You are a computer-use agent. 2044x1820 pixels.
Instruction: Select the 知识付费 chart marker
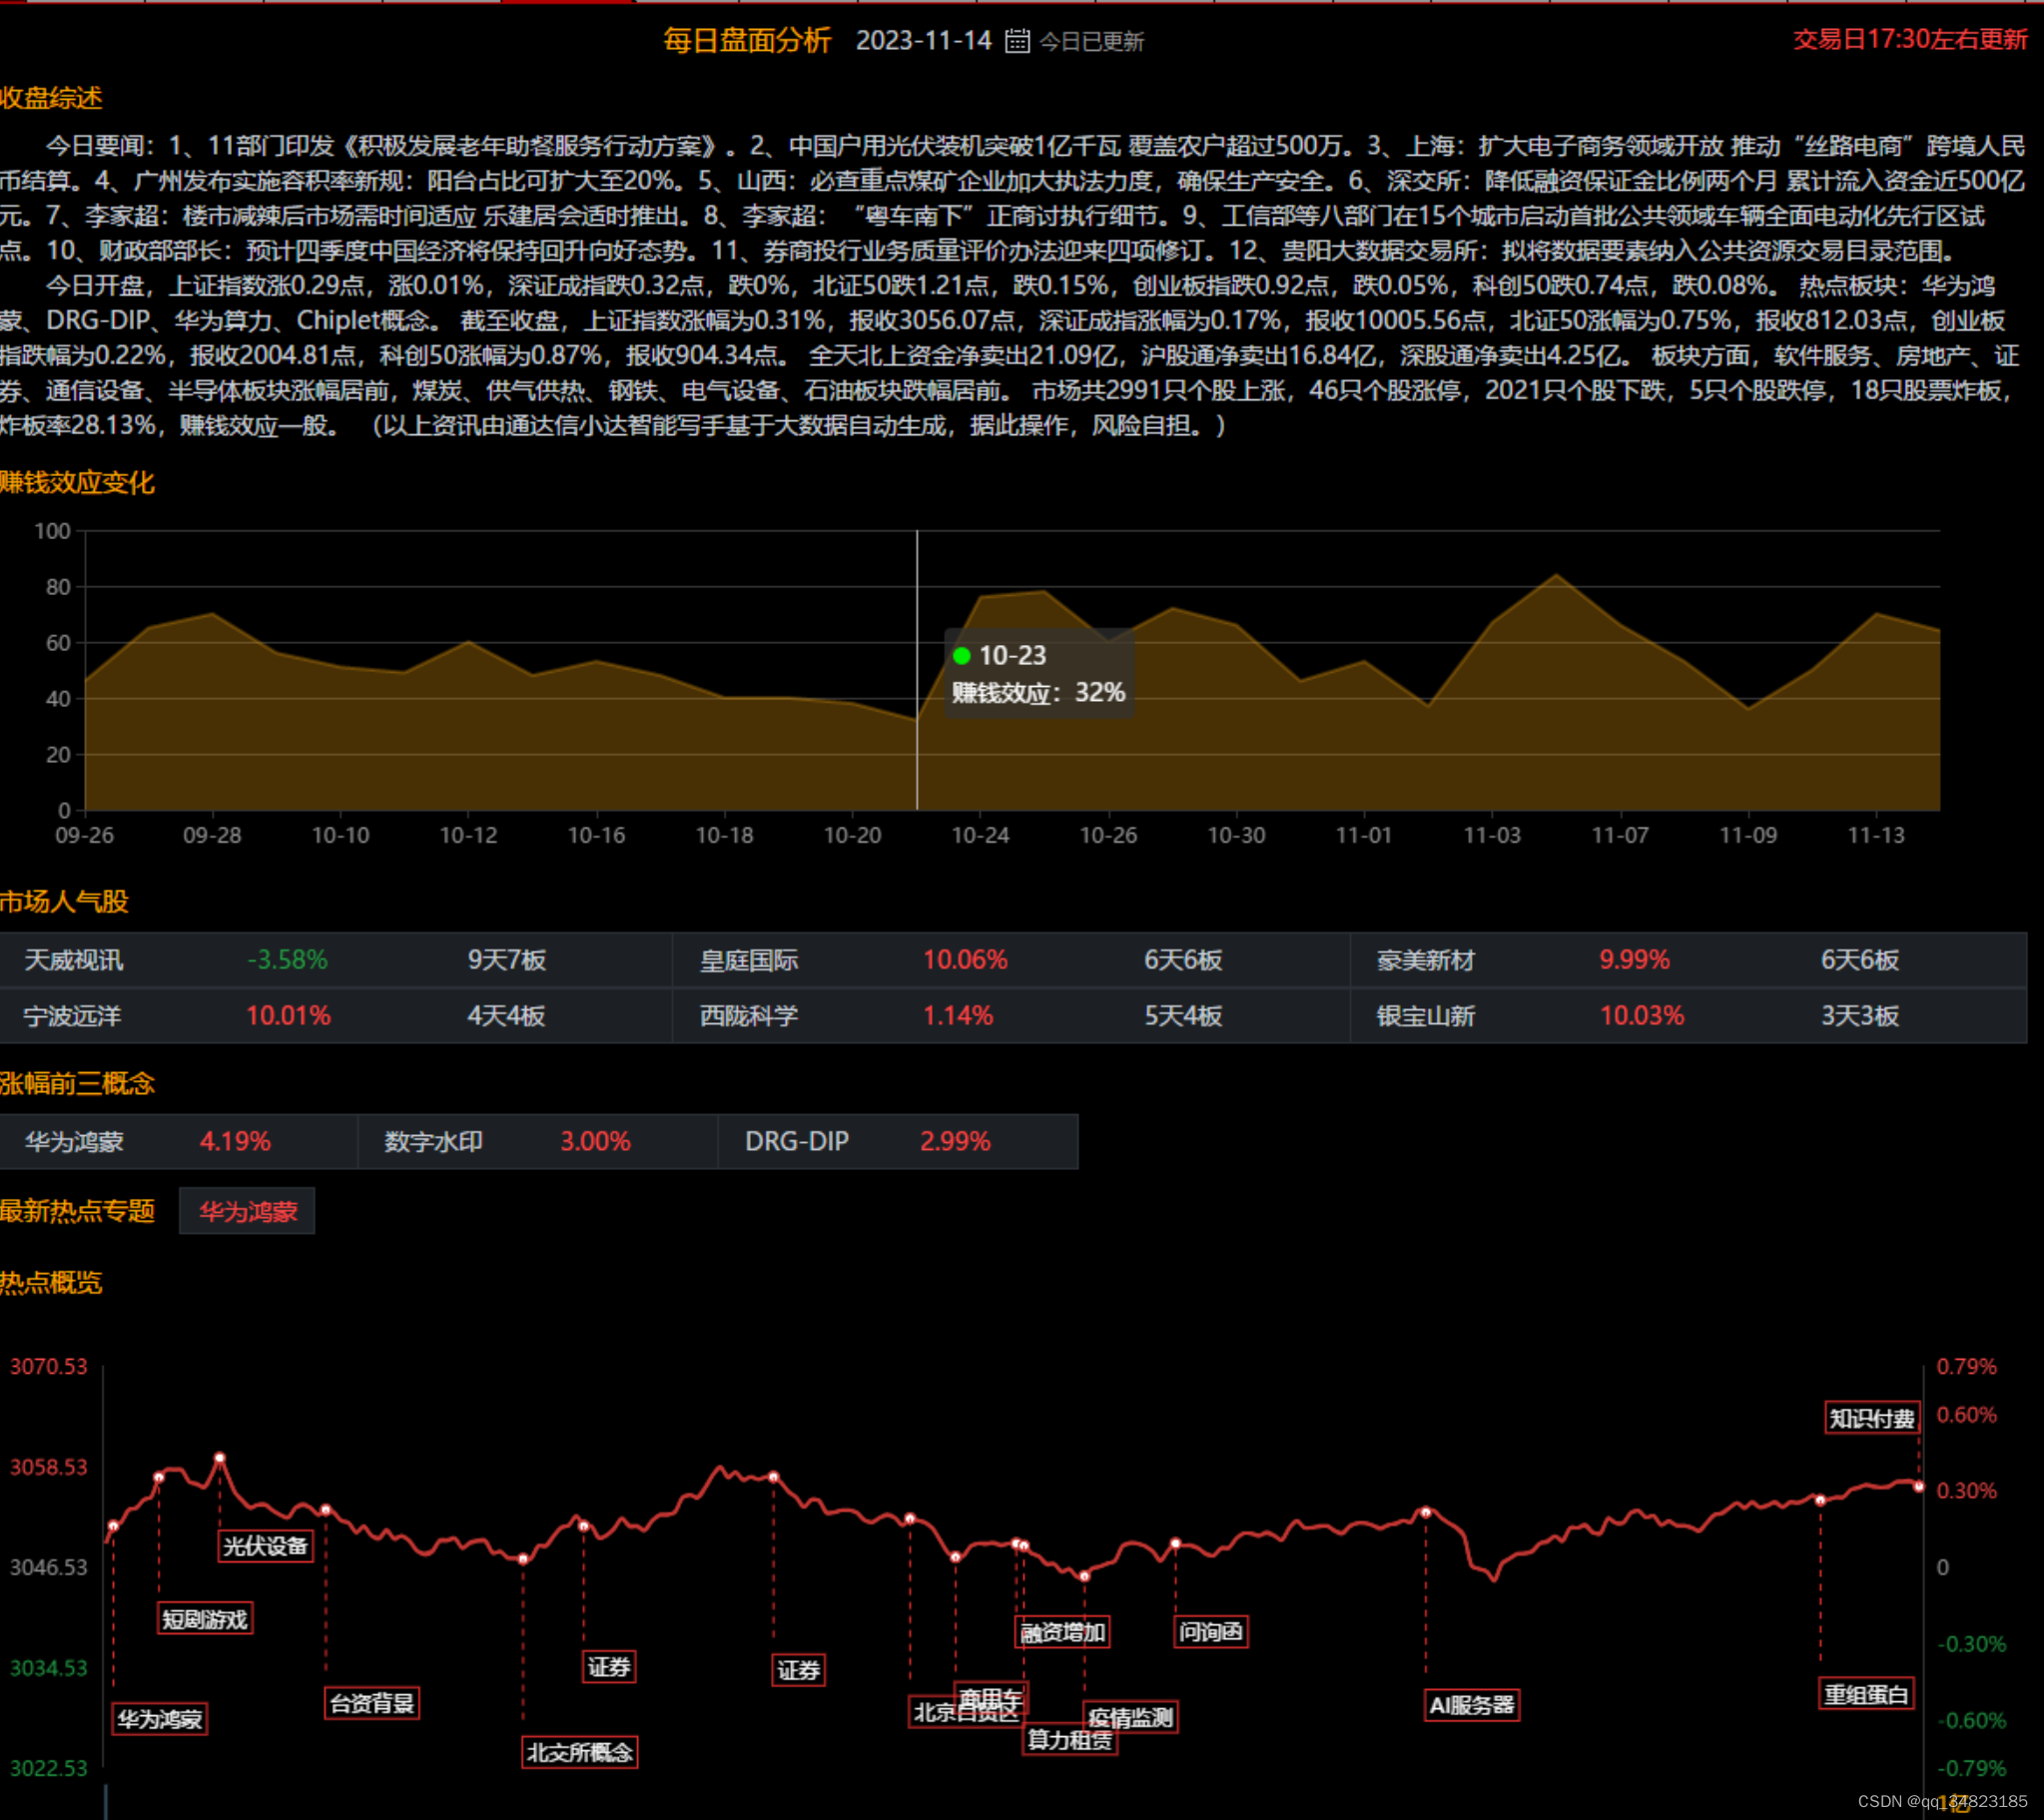click(x=1871, y=1418)
